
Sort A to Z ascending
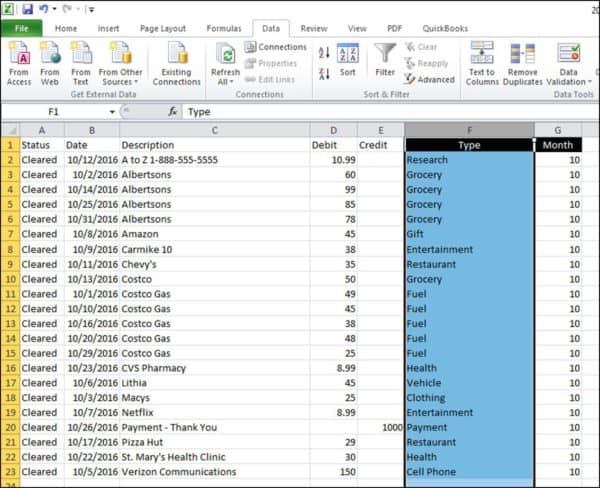pyautogui.click(x=324, y=53)
